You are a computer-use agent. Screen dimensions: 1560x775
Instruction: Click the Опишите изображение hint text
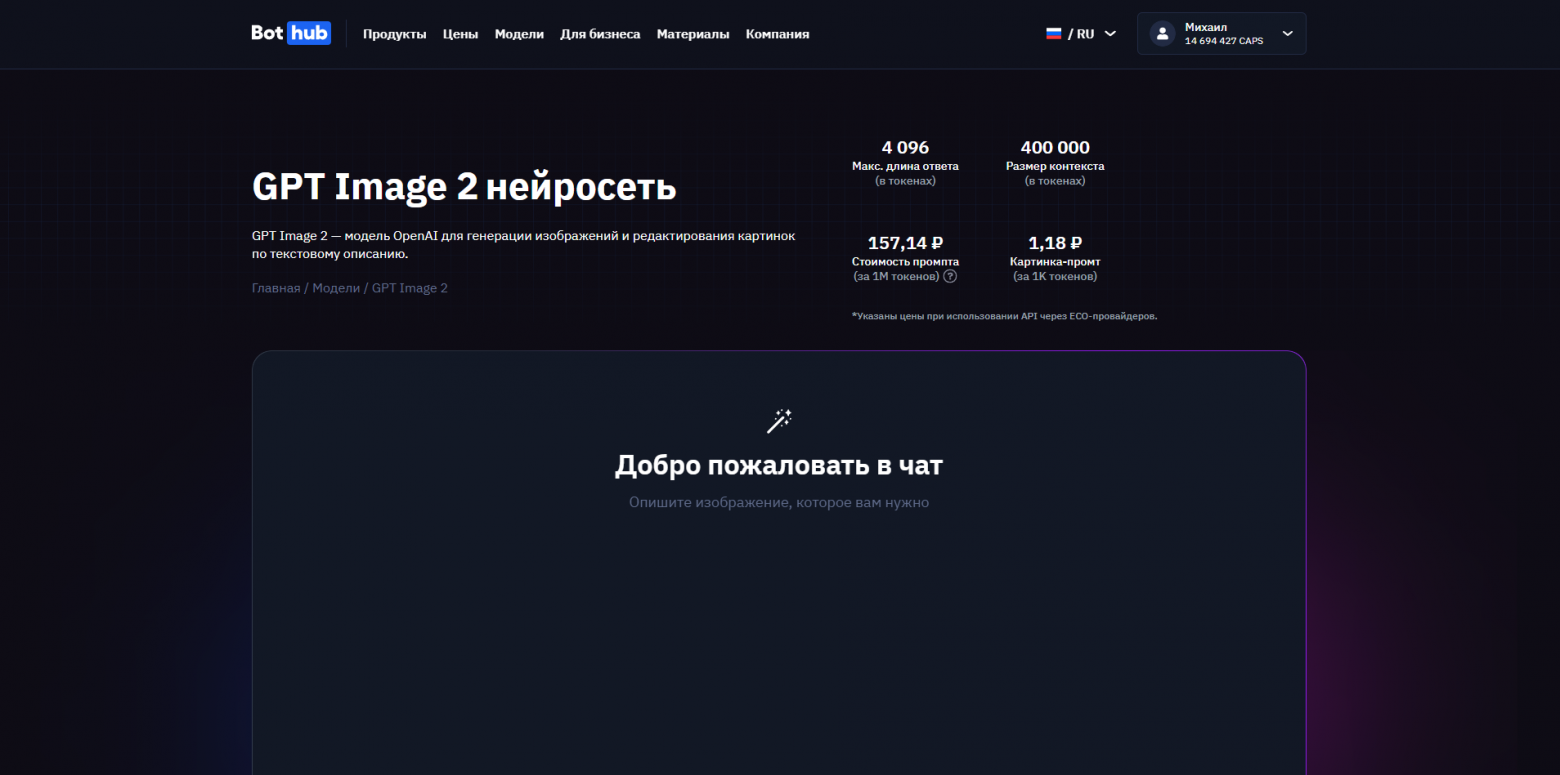click(x=779, y=502)
